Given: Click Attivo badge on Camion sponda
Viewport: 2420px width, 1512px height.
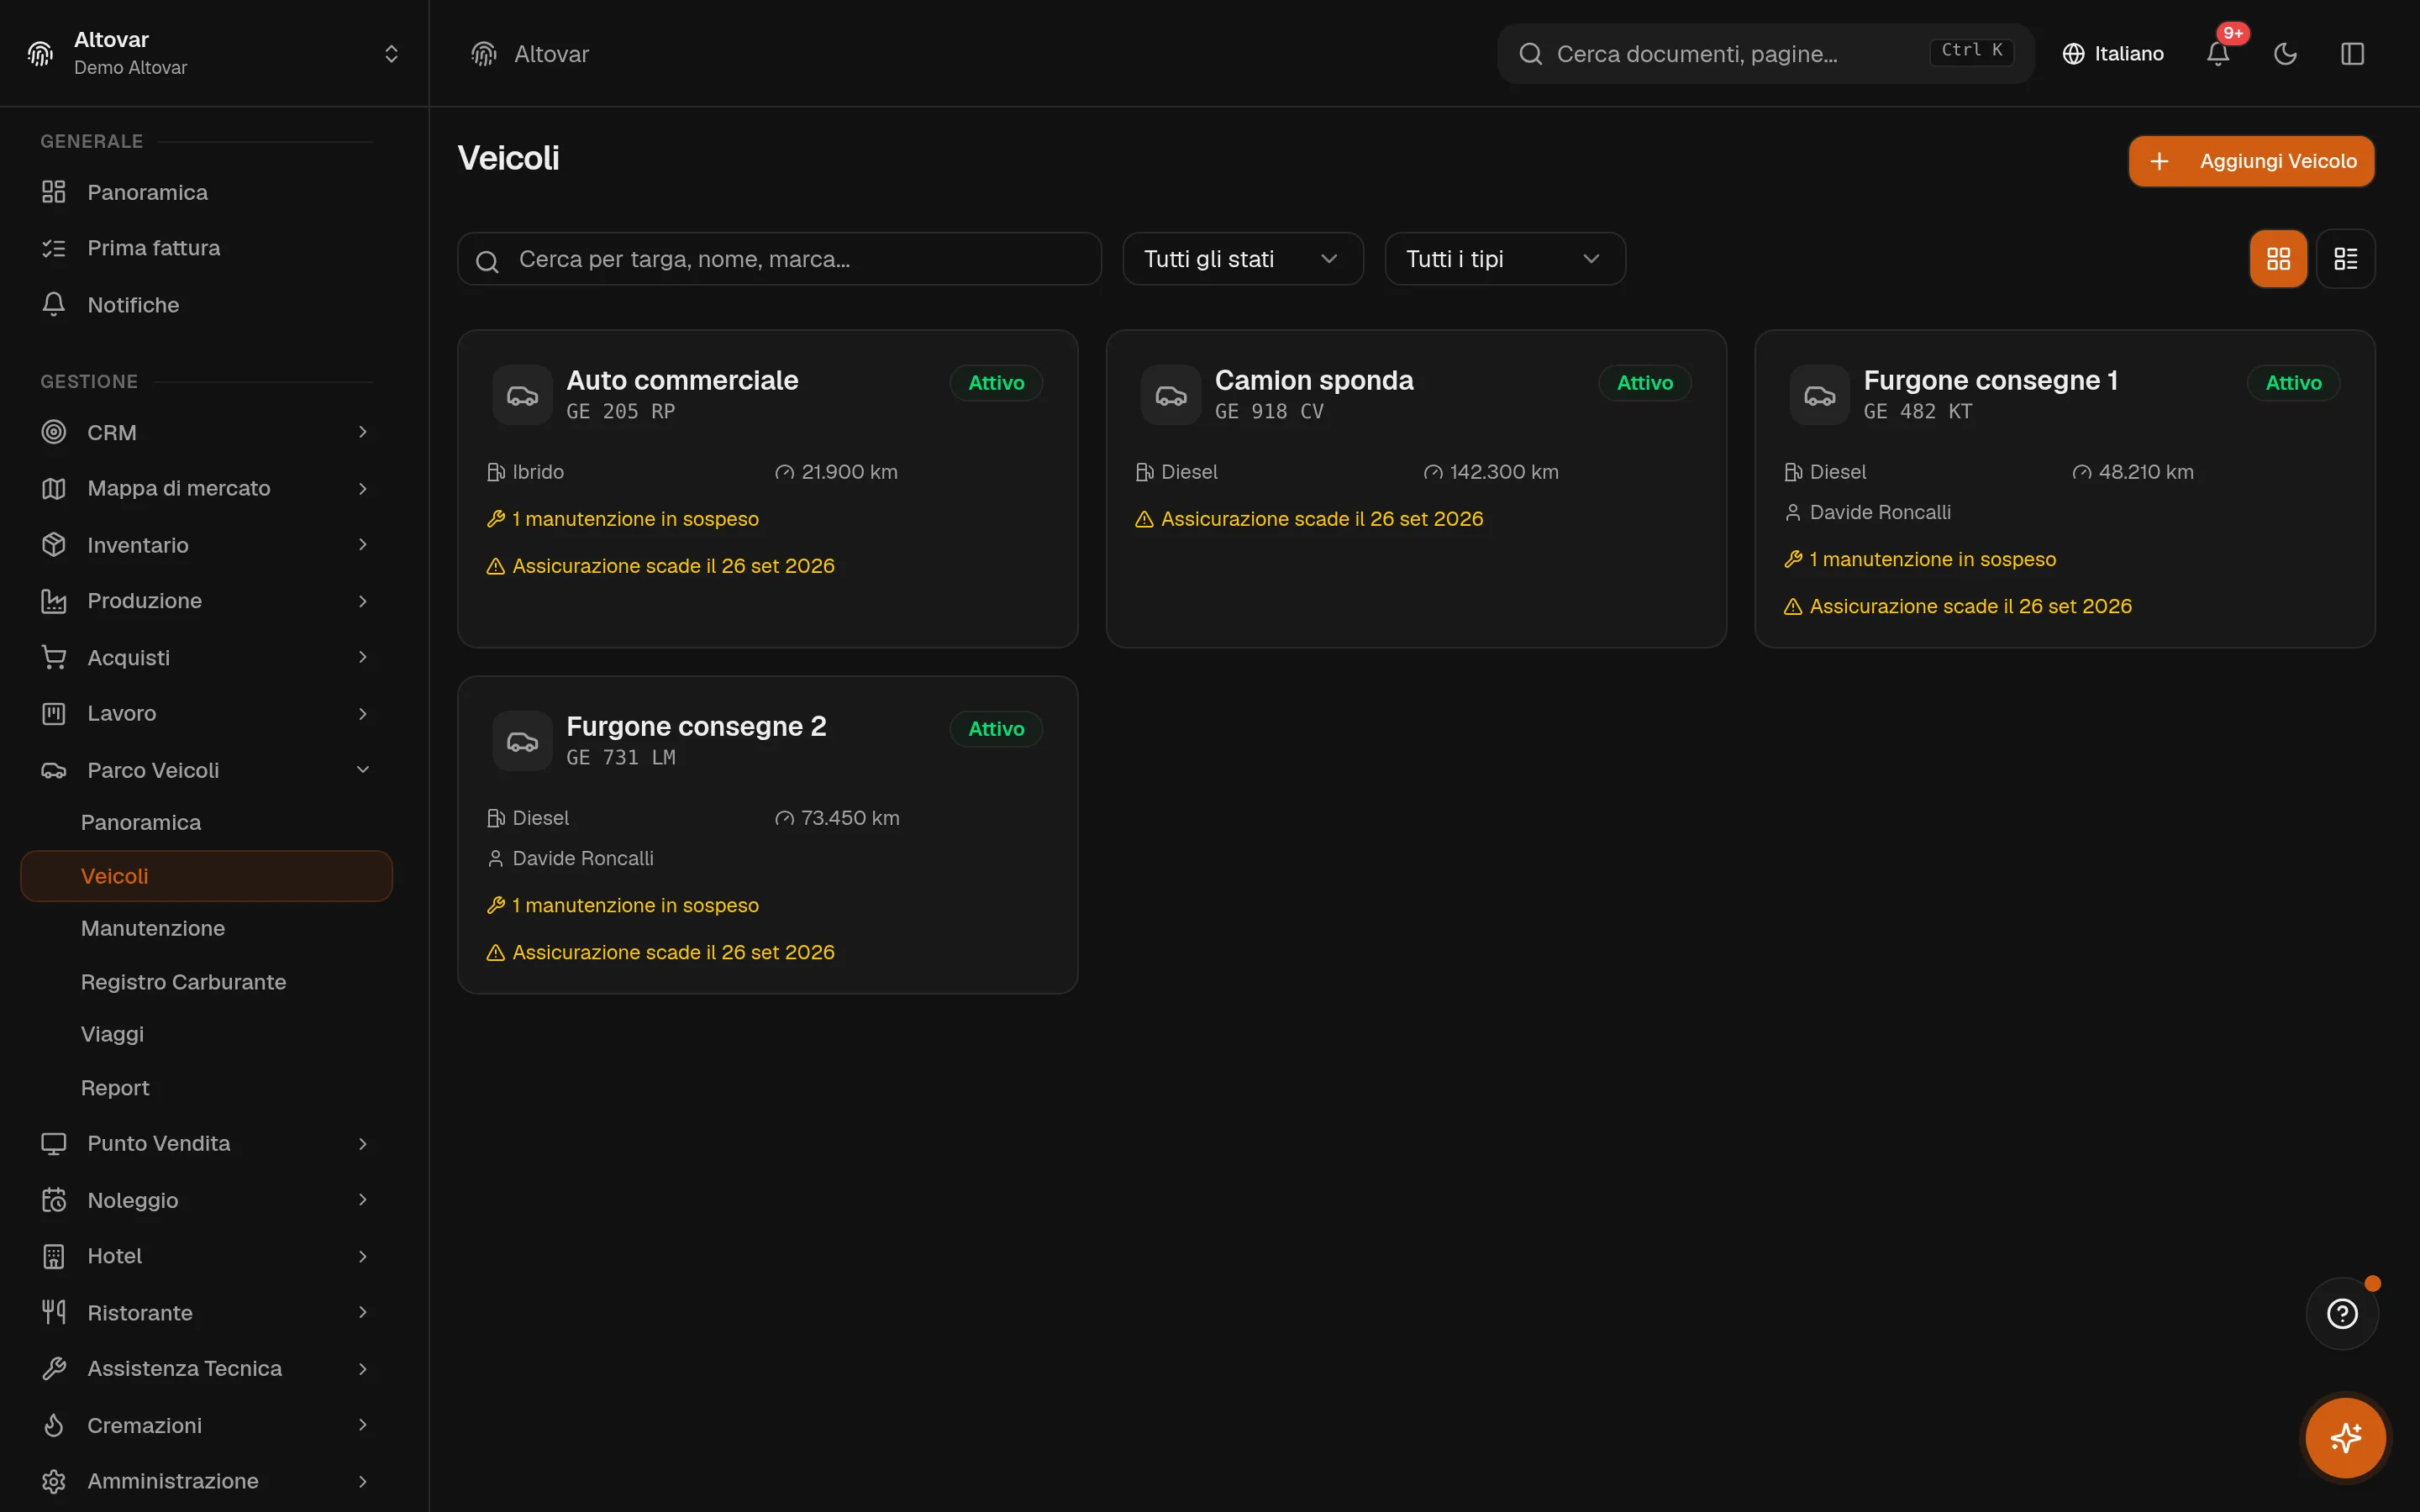Looking at the screenshot, I should 1644,383.
